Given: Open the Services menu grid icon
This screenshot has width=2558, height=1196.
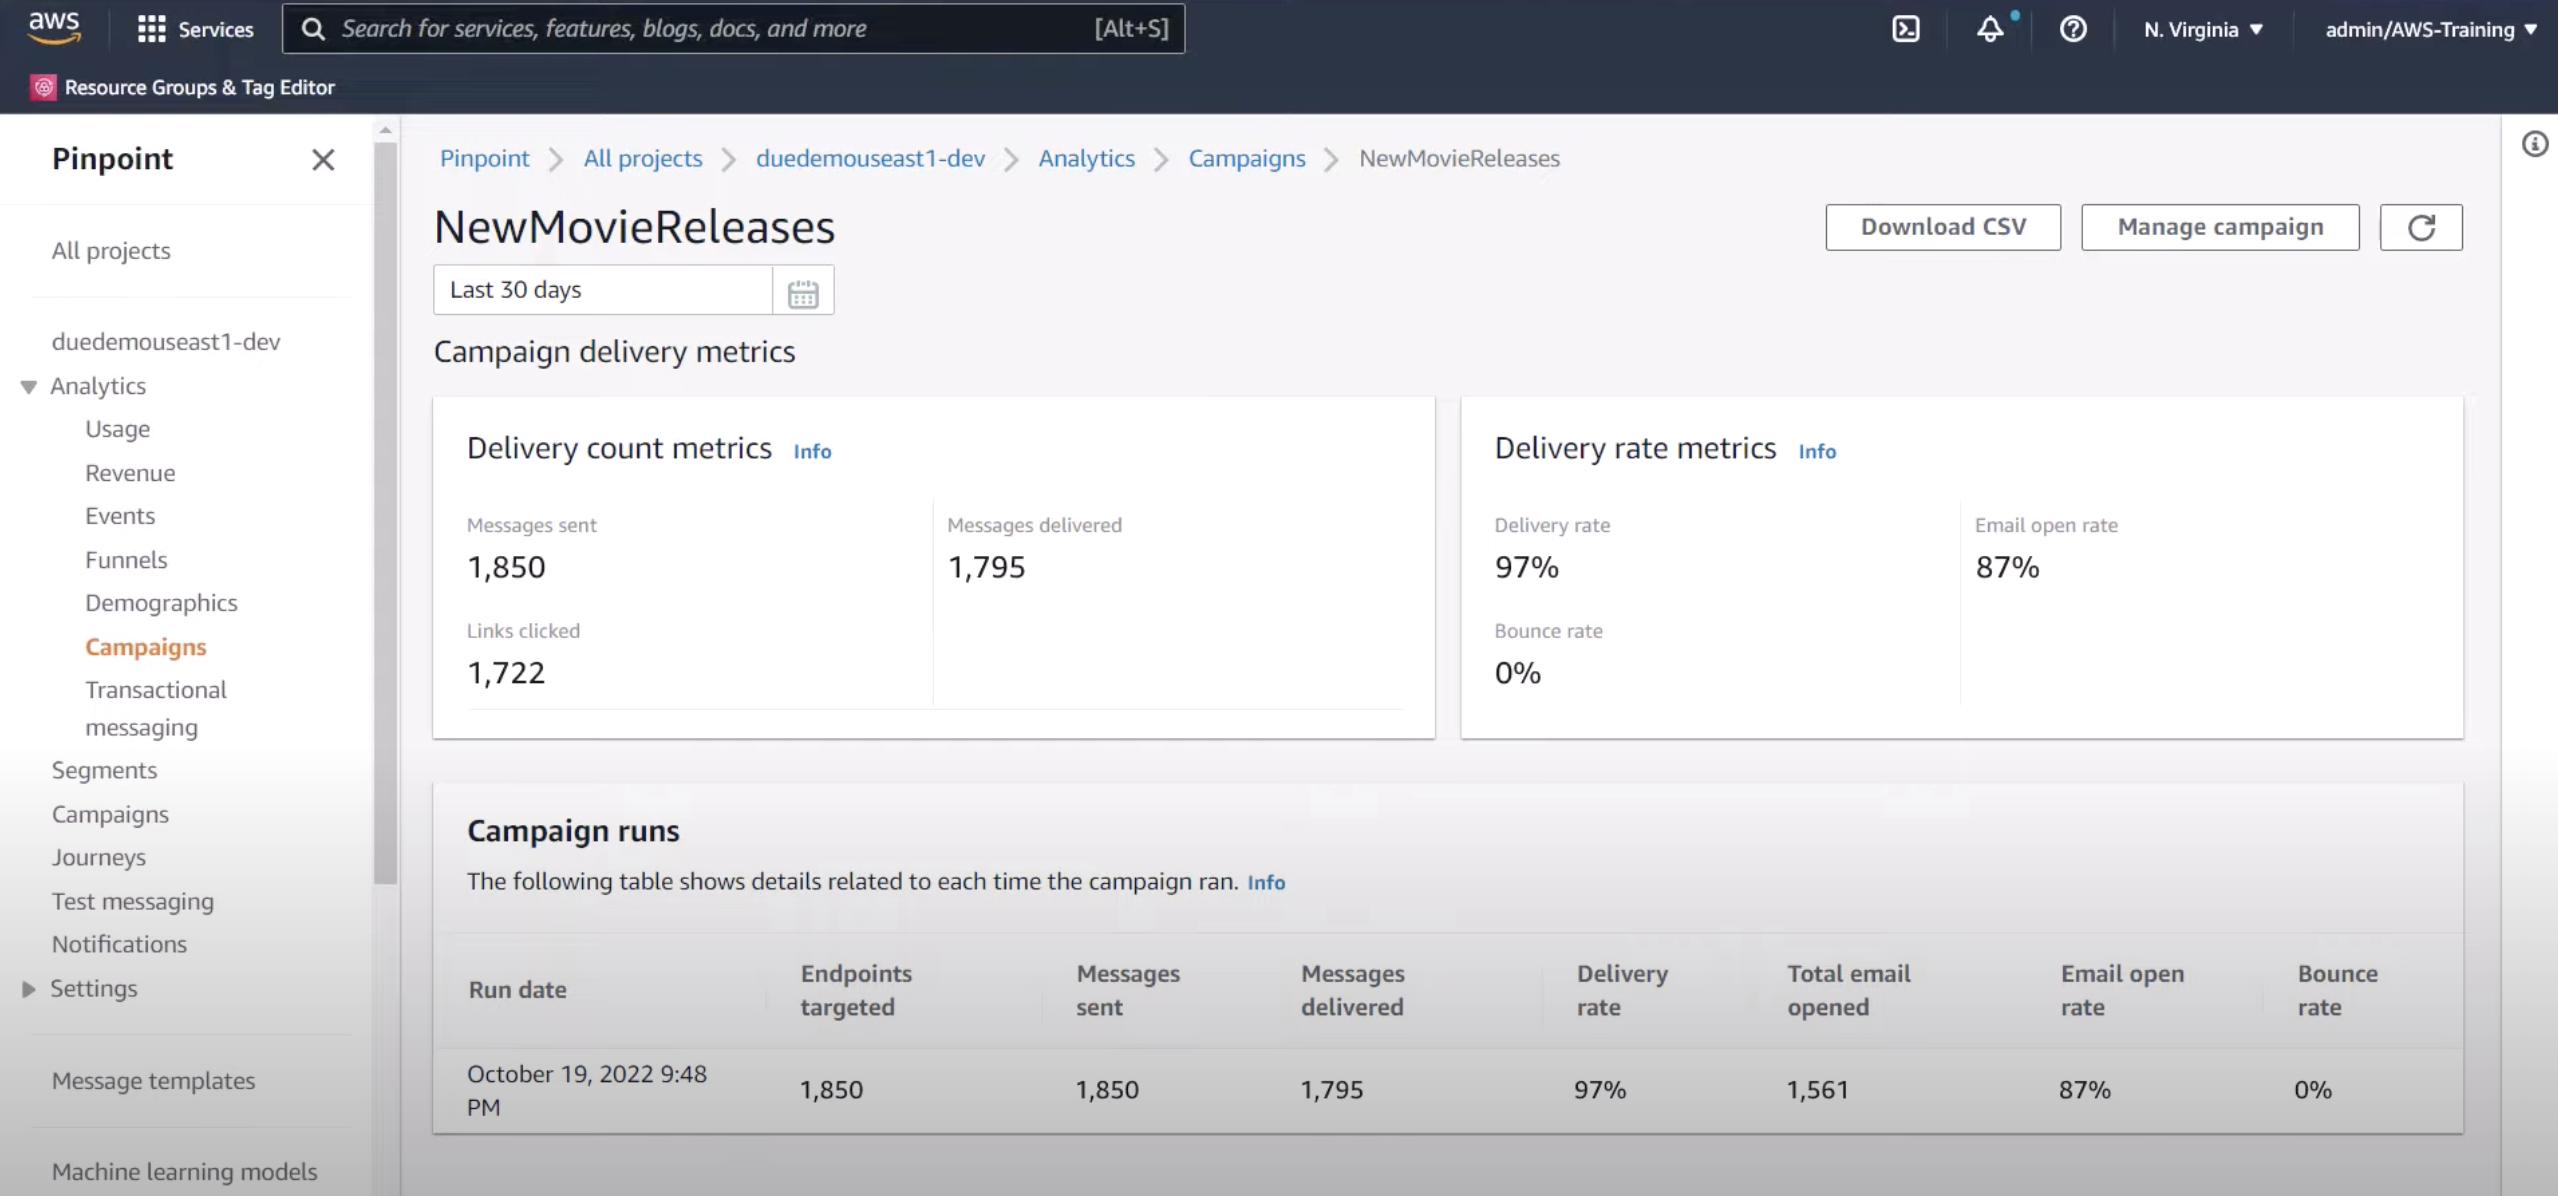Looking at the screenshot, I should tap(153, 28).
